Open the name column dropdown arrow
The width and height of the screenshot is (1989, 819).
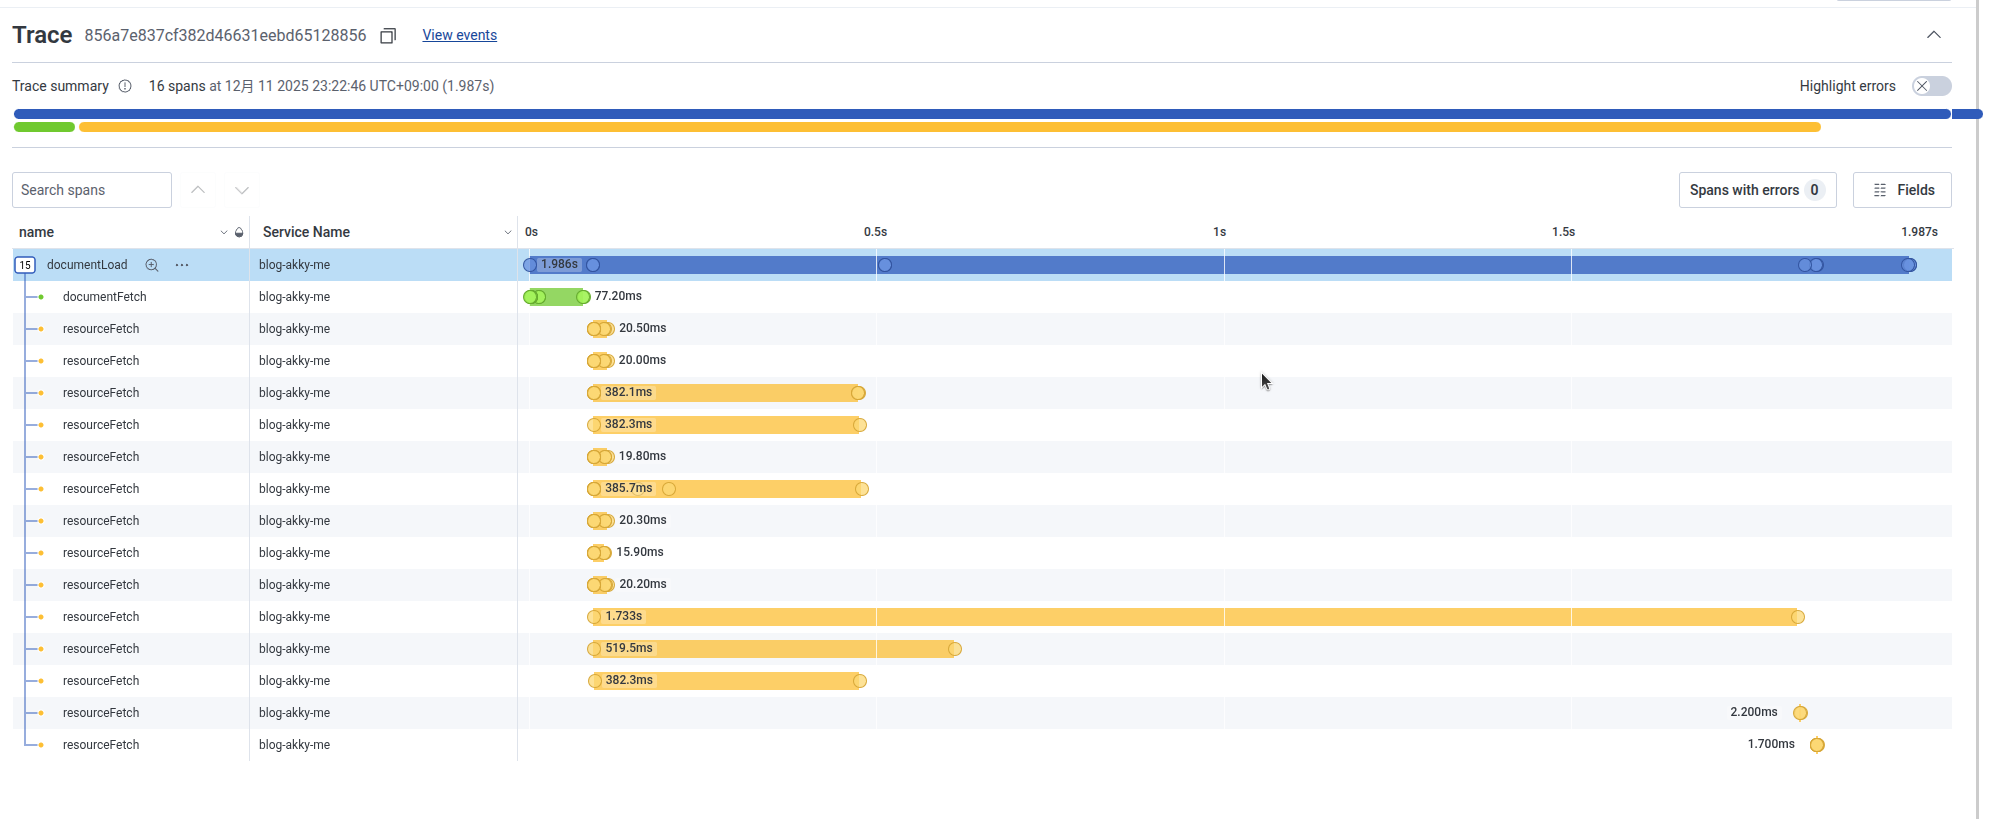(x=223, y=232)
